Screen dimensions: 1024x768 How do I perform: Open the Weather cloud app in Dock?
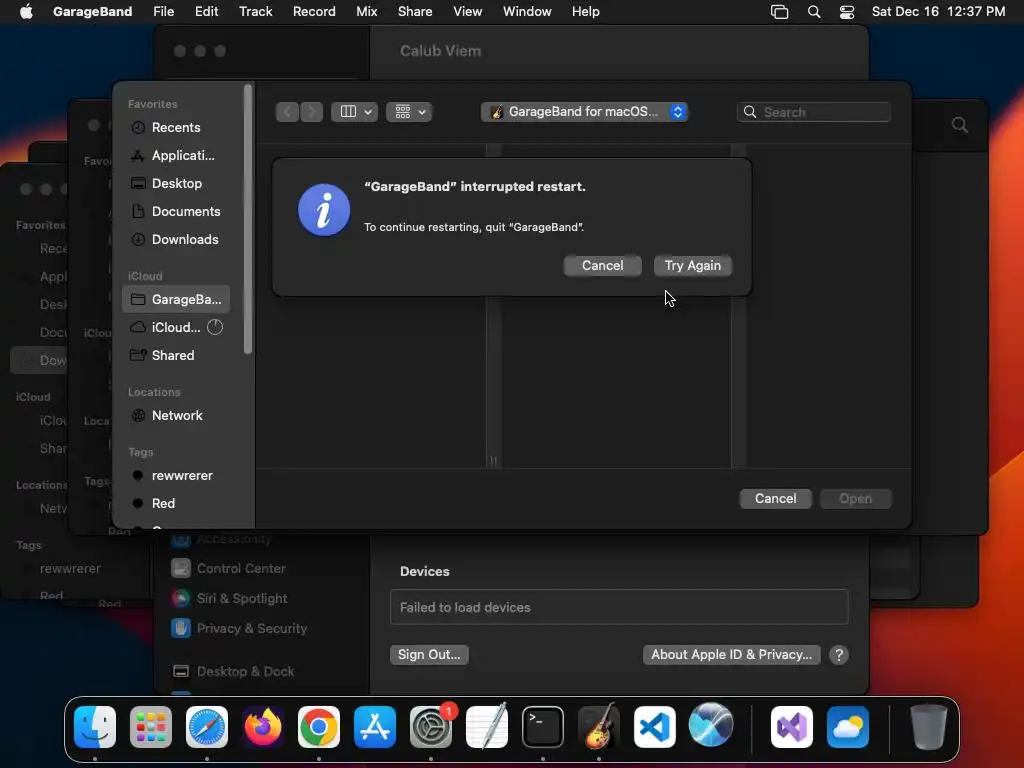coord(848,727)
